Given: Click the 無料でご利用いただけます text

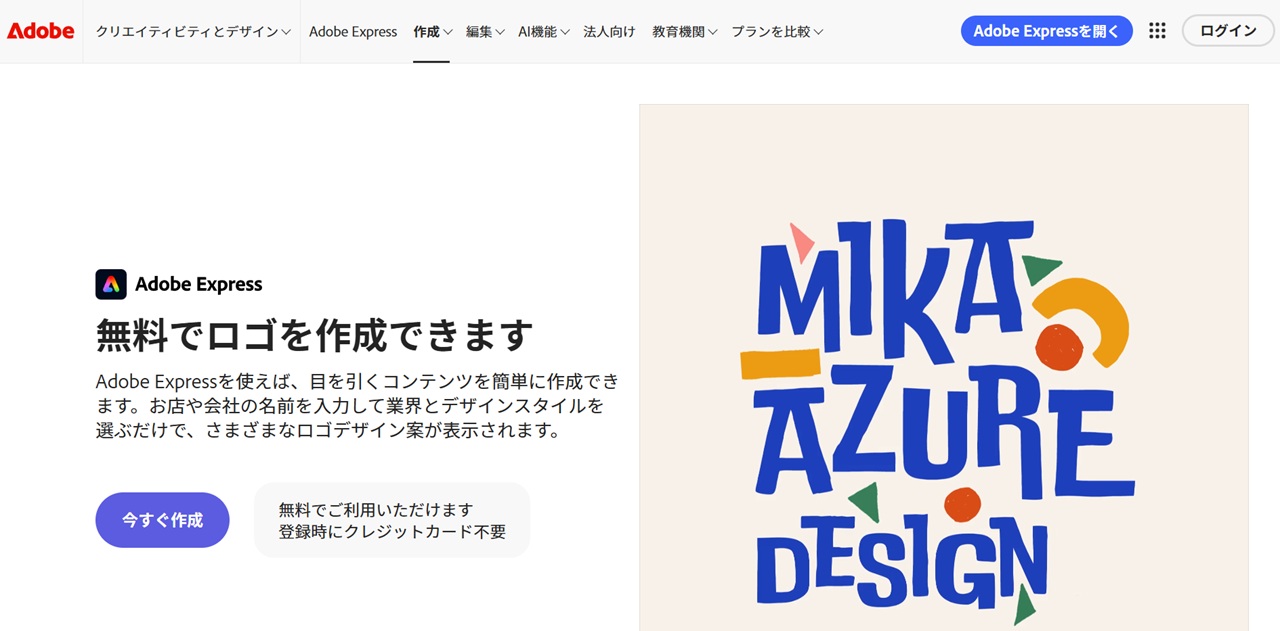Looking at the screenshot, I should (376, 510).
